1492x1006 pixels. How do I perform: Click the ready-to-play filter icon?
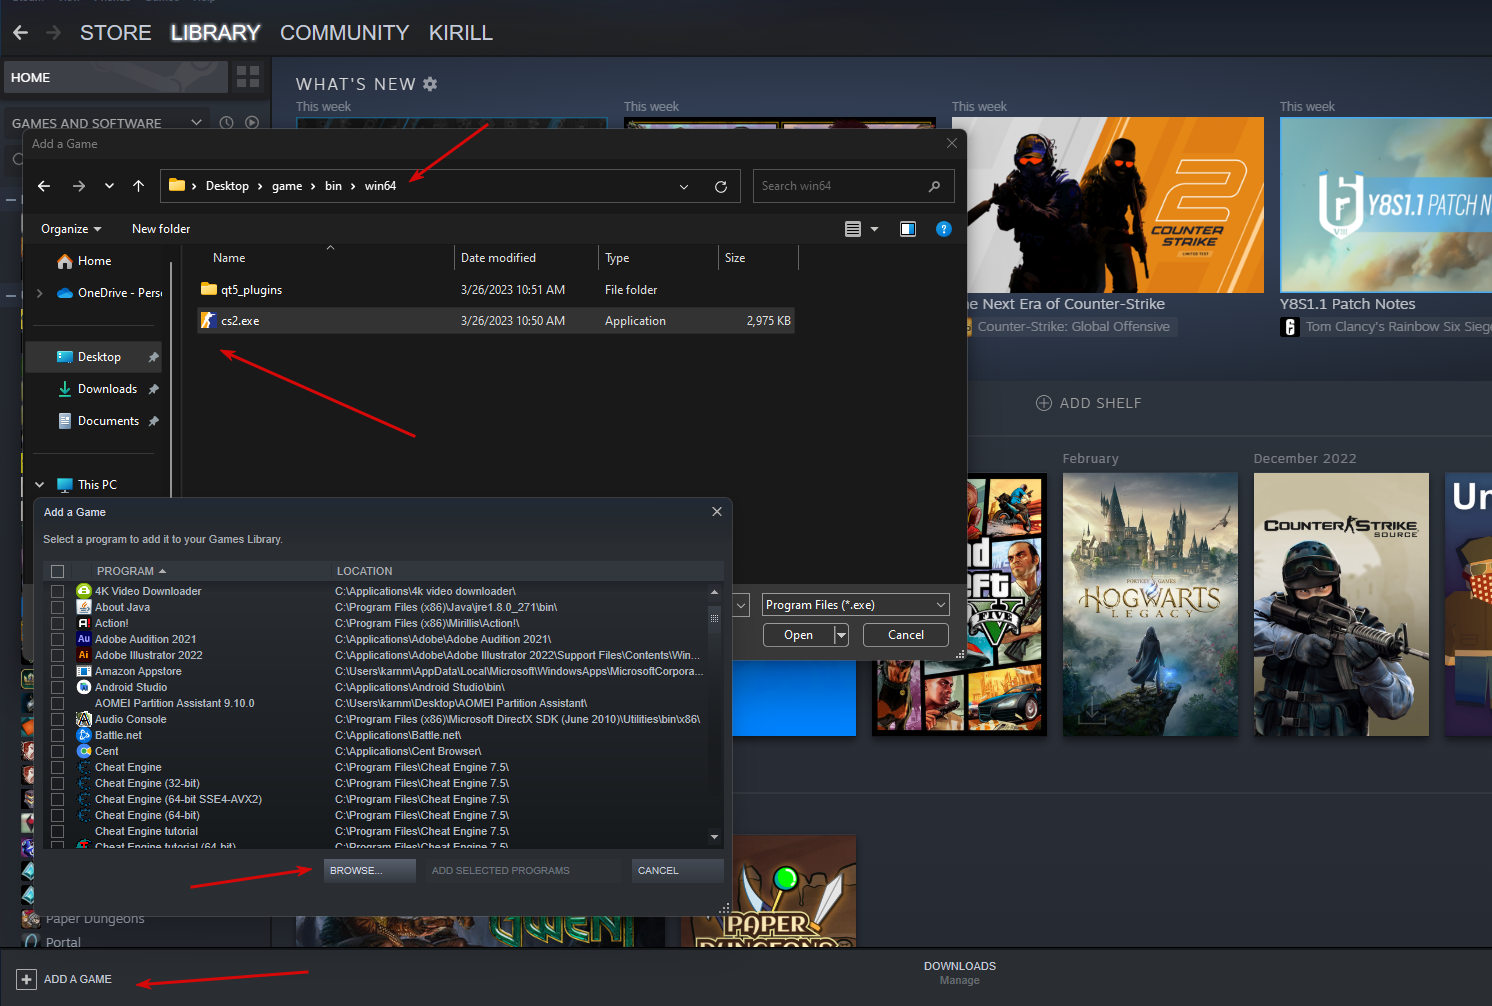point(252,123)
